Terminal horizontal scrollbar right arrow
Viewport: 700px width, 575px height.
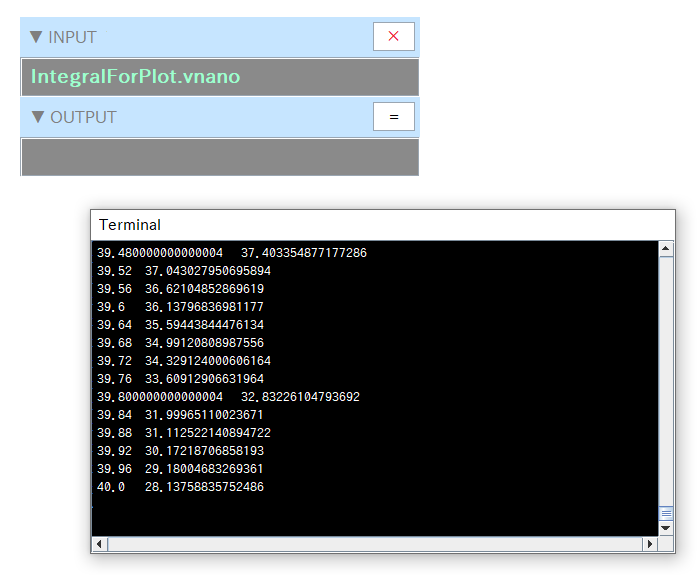(650, 544)
